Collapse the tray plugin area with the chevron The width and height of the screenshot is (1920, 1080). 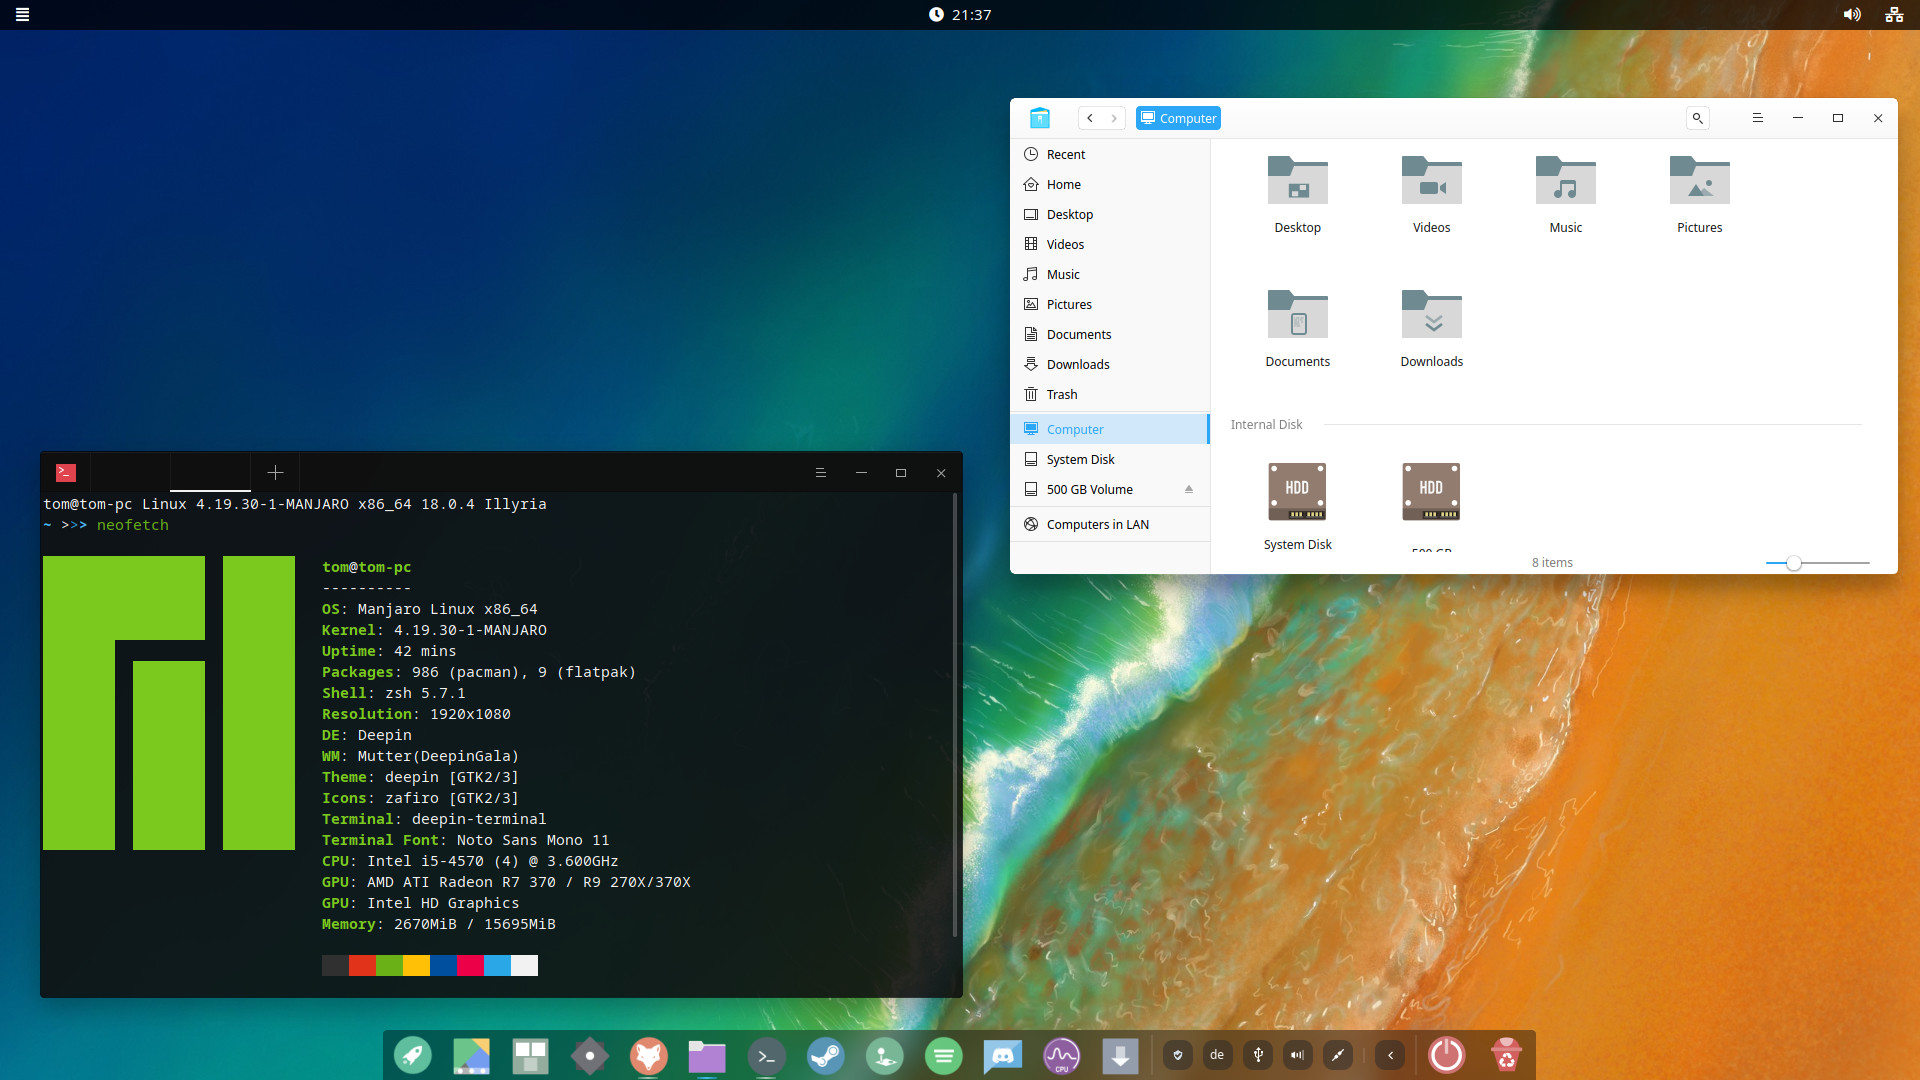(1391, 1055)
